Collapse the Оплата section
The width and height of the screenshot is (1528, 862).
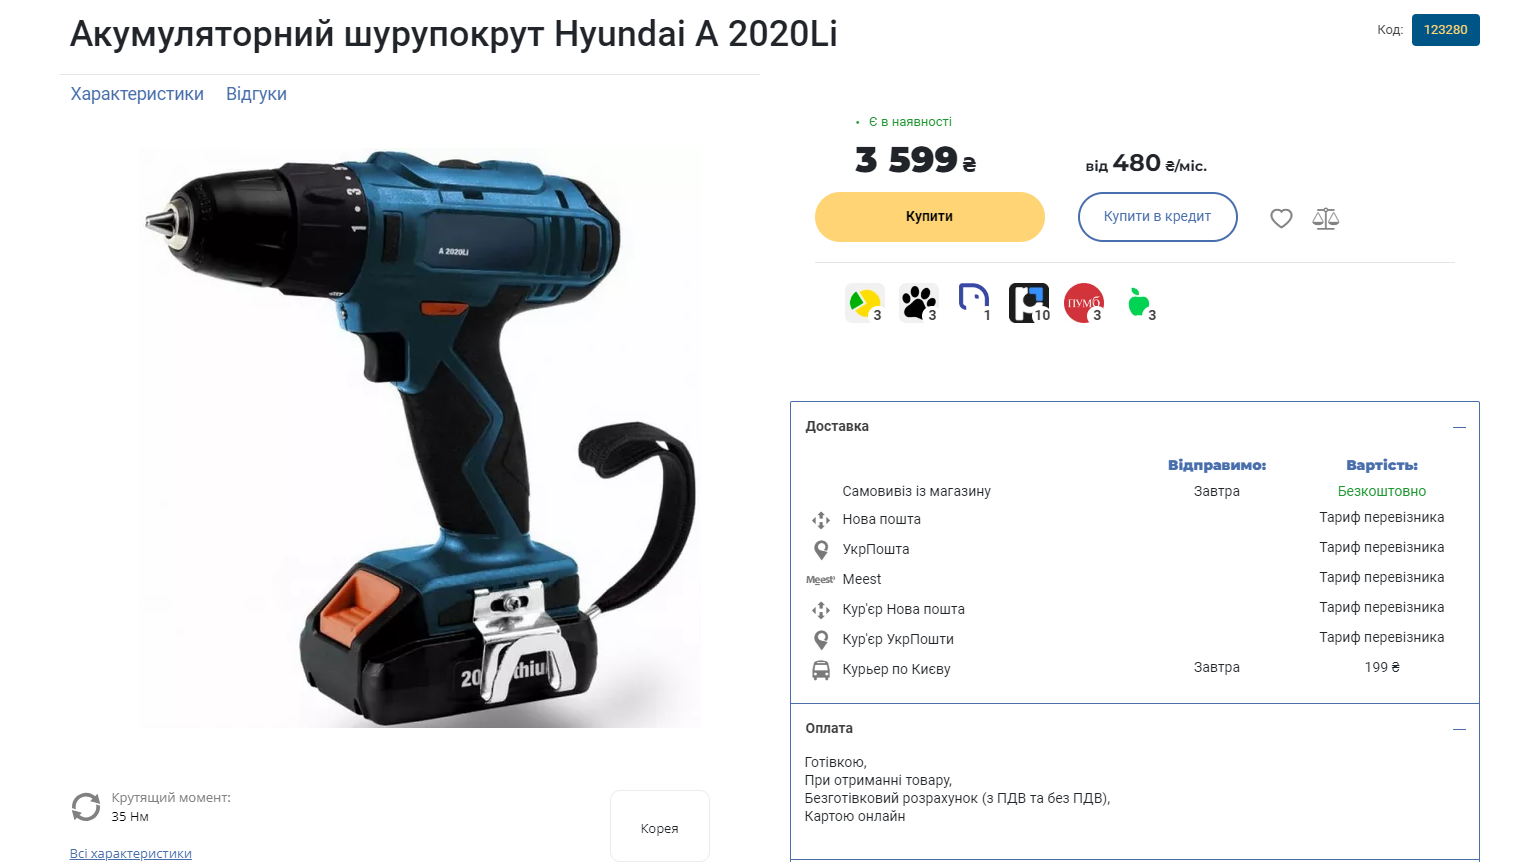1459,729
